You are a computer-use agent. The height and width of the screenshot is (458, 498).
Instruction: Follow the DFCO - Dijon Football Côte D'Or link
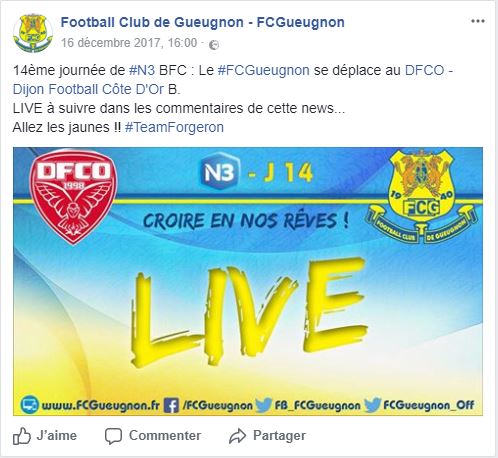233,80
